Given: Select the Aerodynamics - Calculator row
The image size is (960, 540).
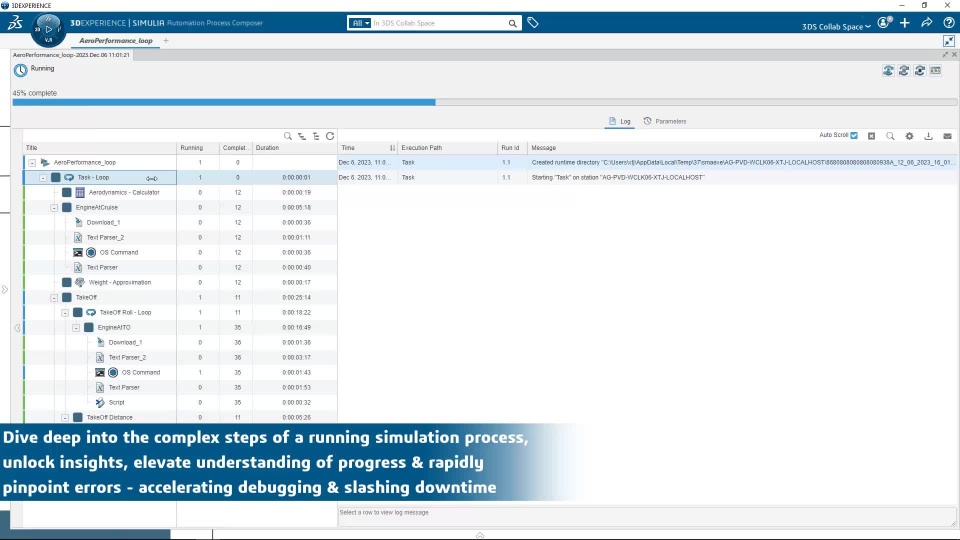Looking at the screenshot, I should point(180,192).
